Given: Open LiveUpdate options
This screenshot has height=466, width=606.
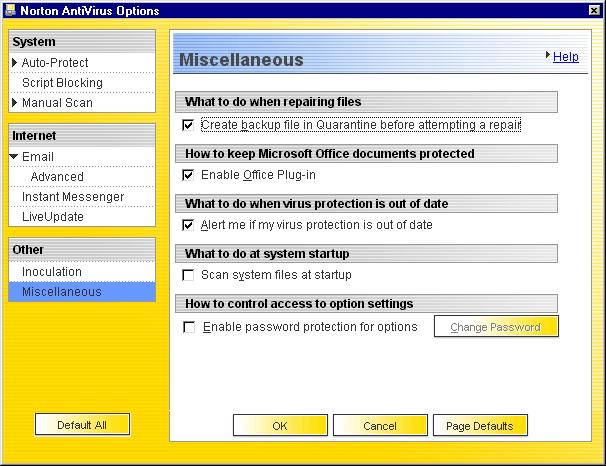Looking at the screenshot, I should (53, 217).
